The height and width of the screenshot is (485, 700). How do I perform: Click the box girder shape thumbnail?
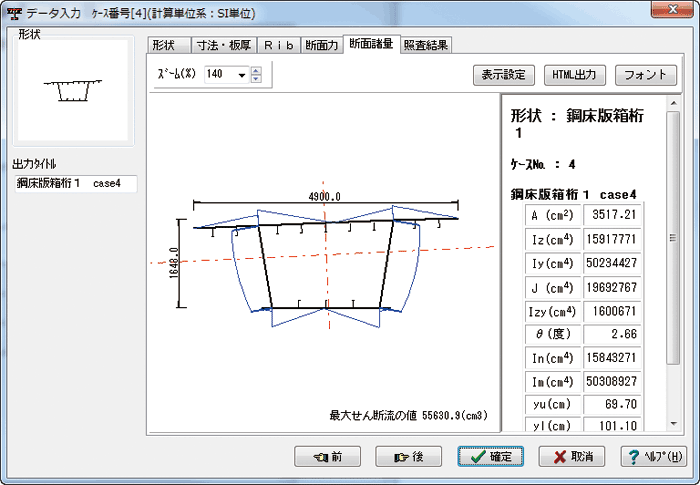pyautogui.click(x=73, y=91)
